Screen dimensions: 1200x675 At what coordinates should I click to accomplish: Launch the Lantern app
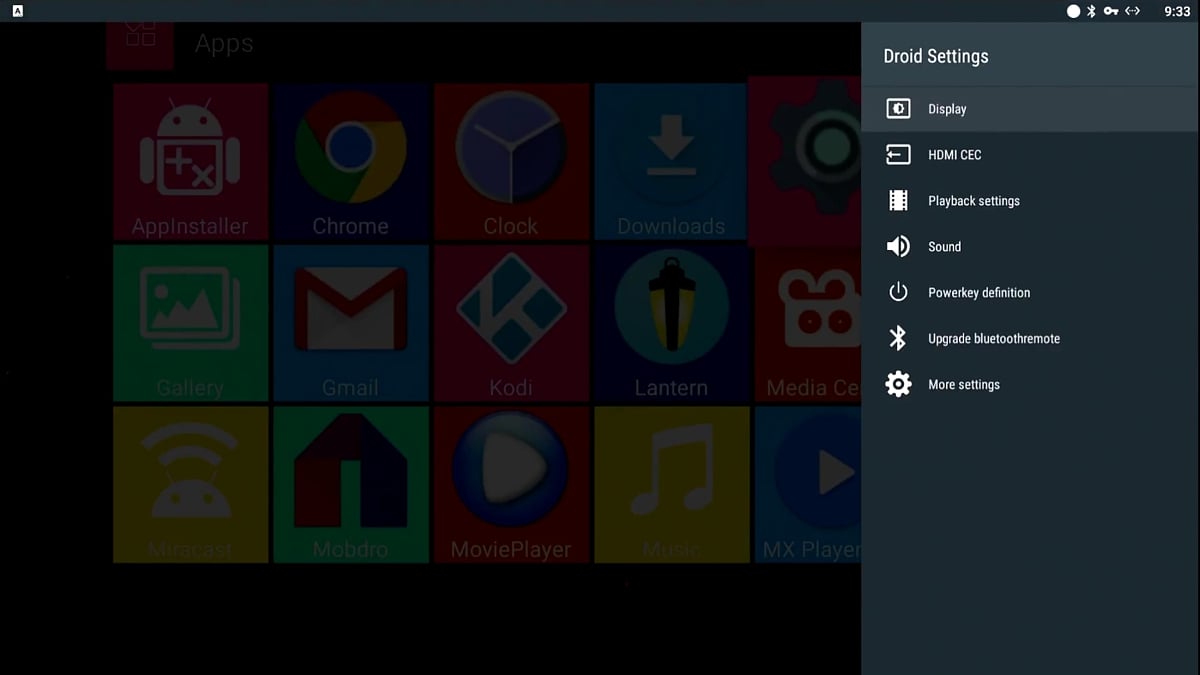pyautogui.click(x=671, y=323)
